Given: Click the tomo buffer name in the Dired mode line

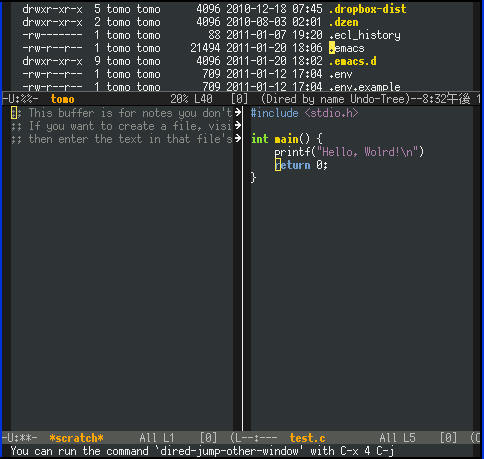Looking at the screenshot, I should tap(62, 99).
